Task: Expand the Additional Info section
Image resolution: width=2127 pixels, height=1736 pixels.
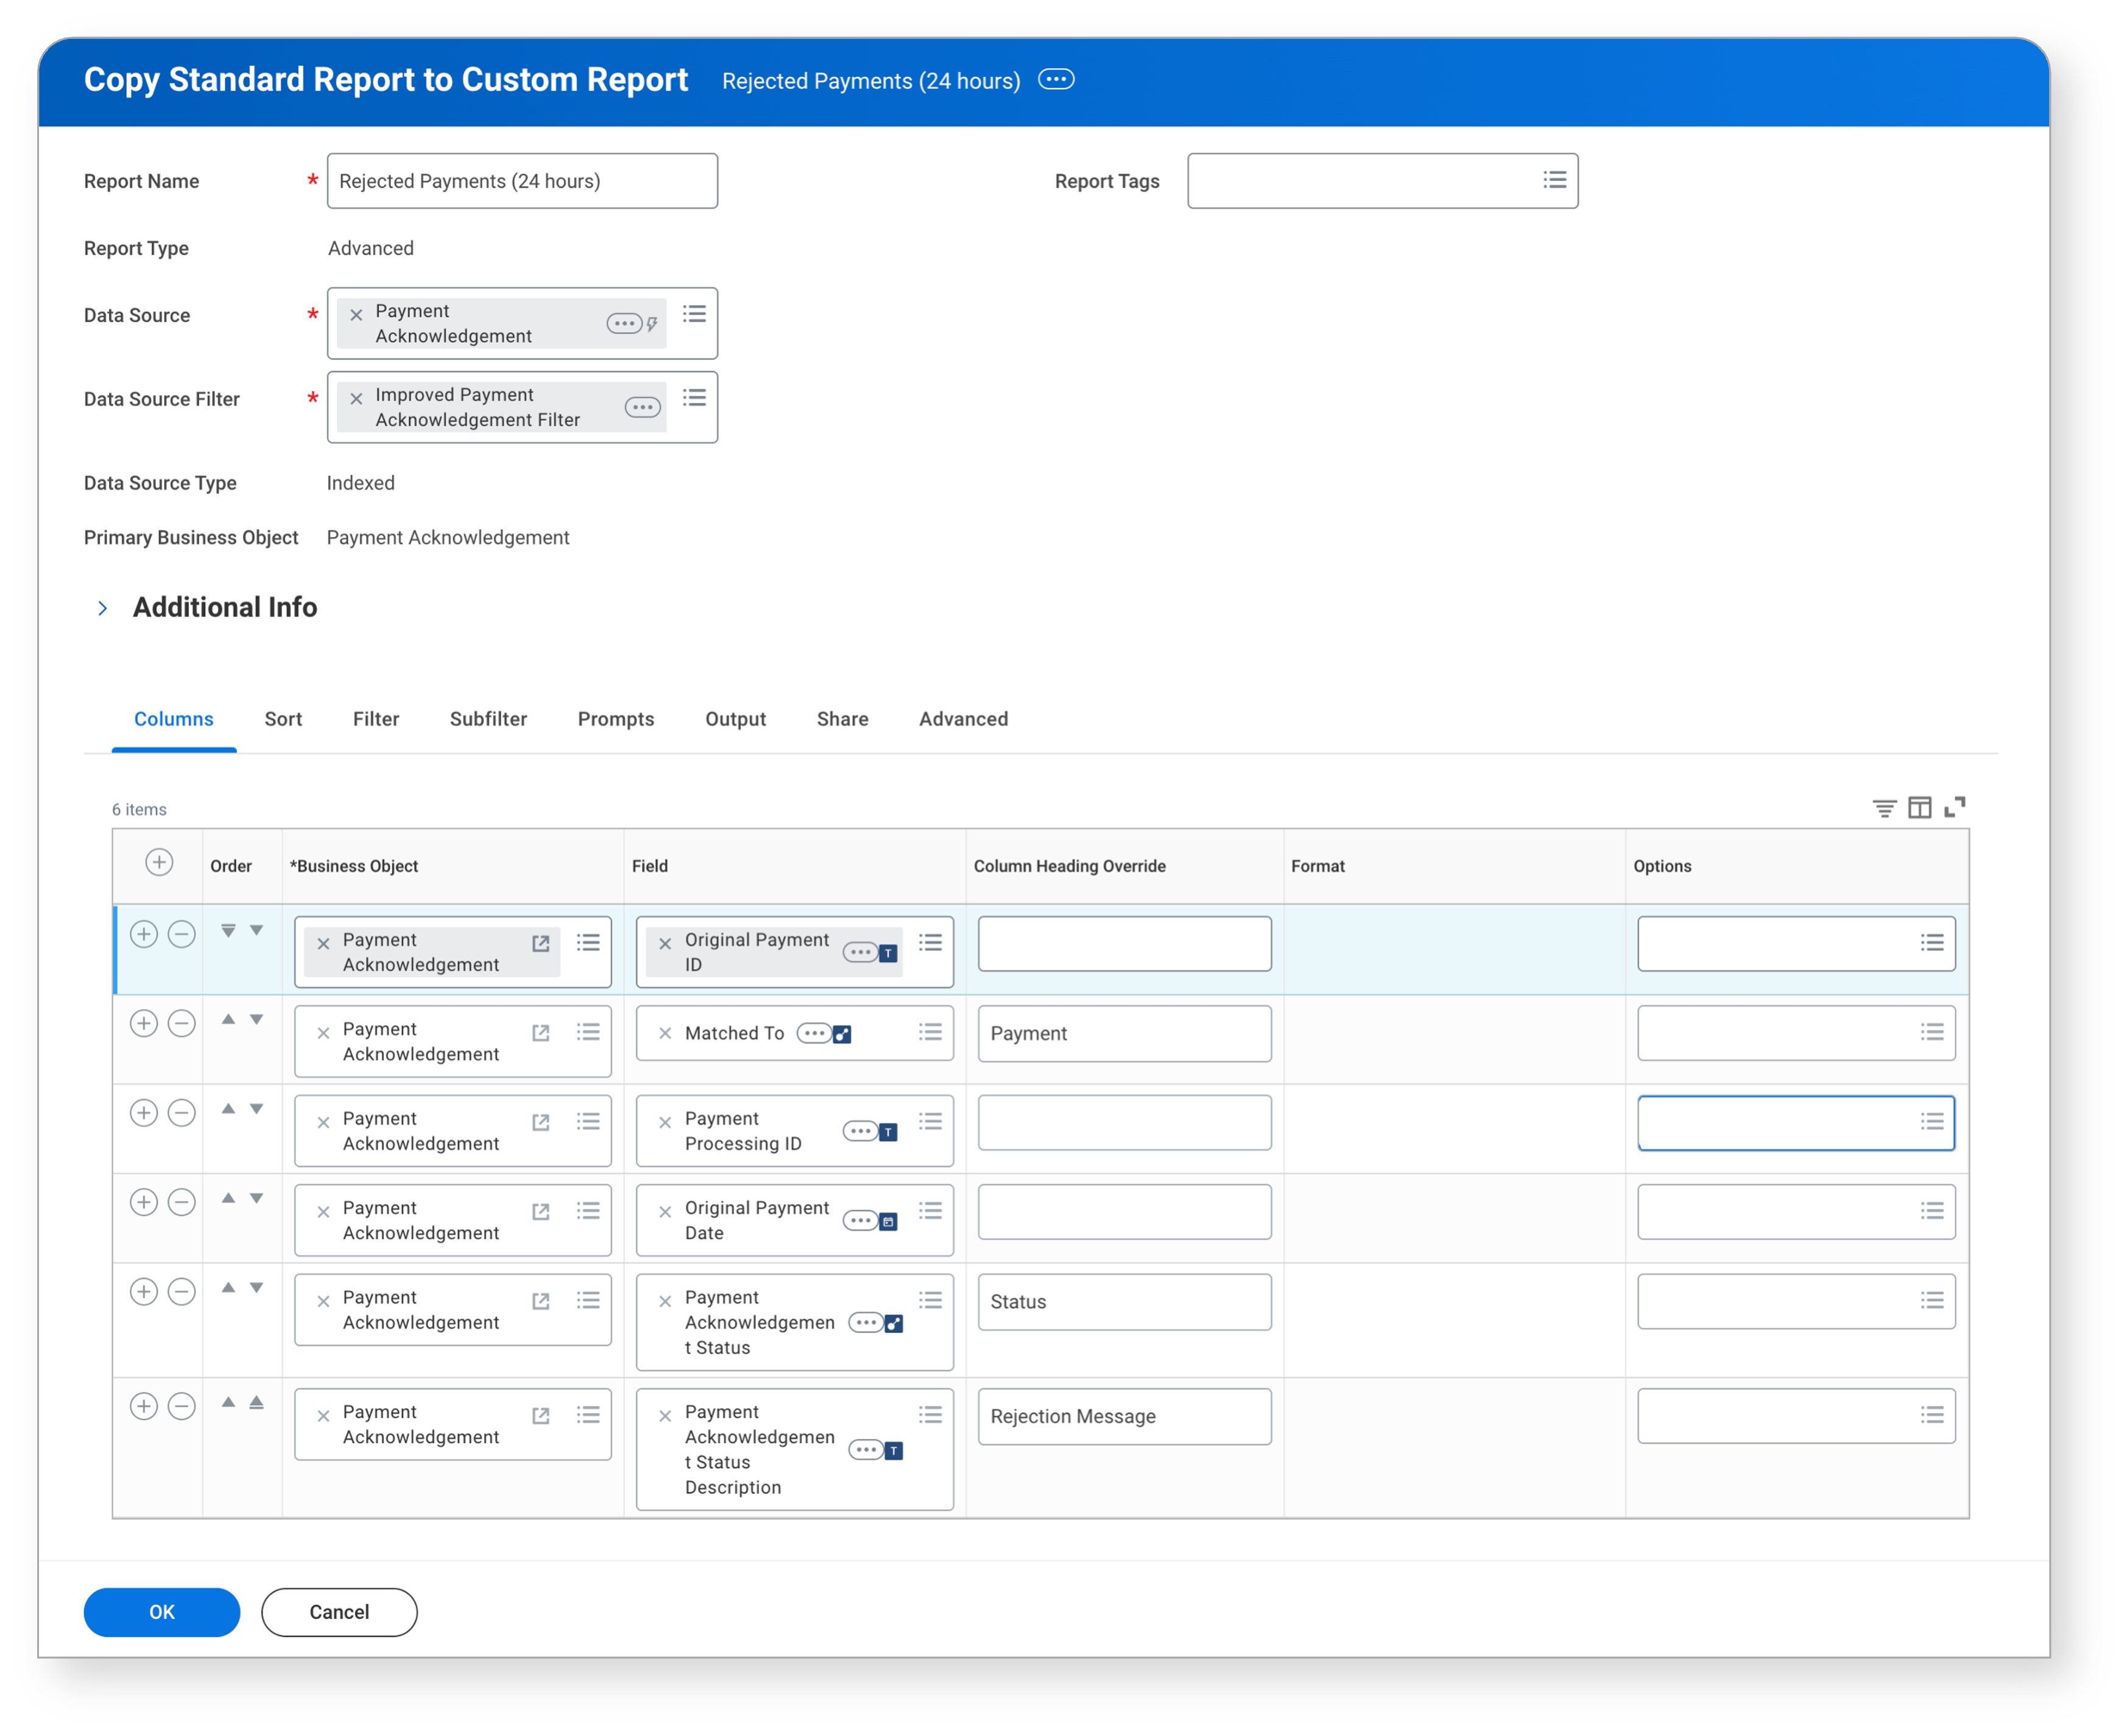Action: [102, 608]
